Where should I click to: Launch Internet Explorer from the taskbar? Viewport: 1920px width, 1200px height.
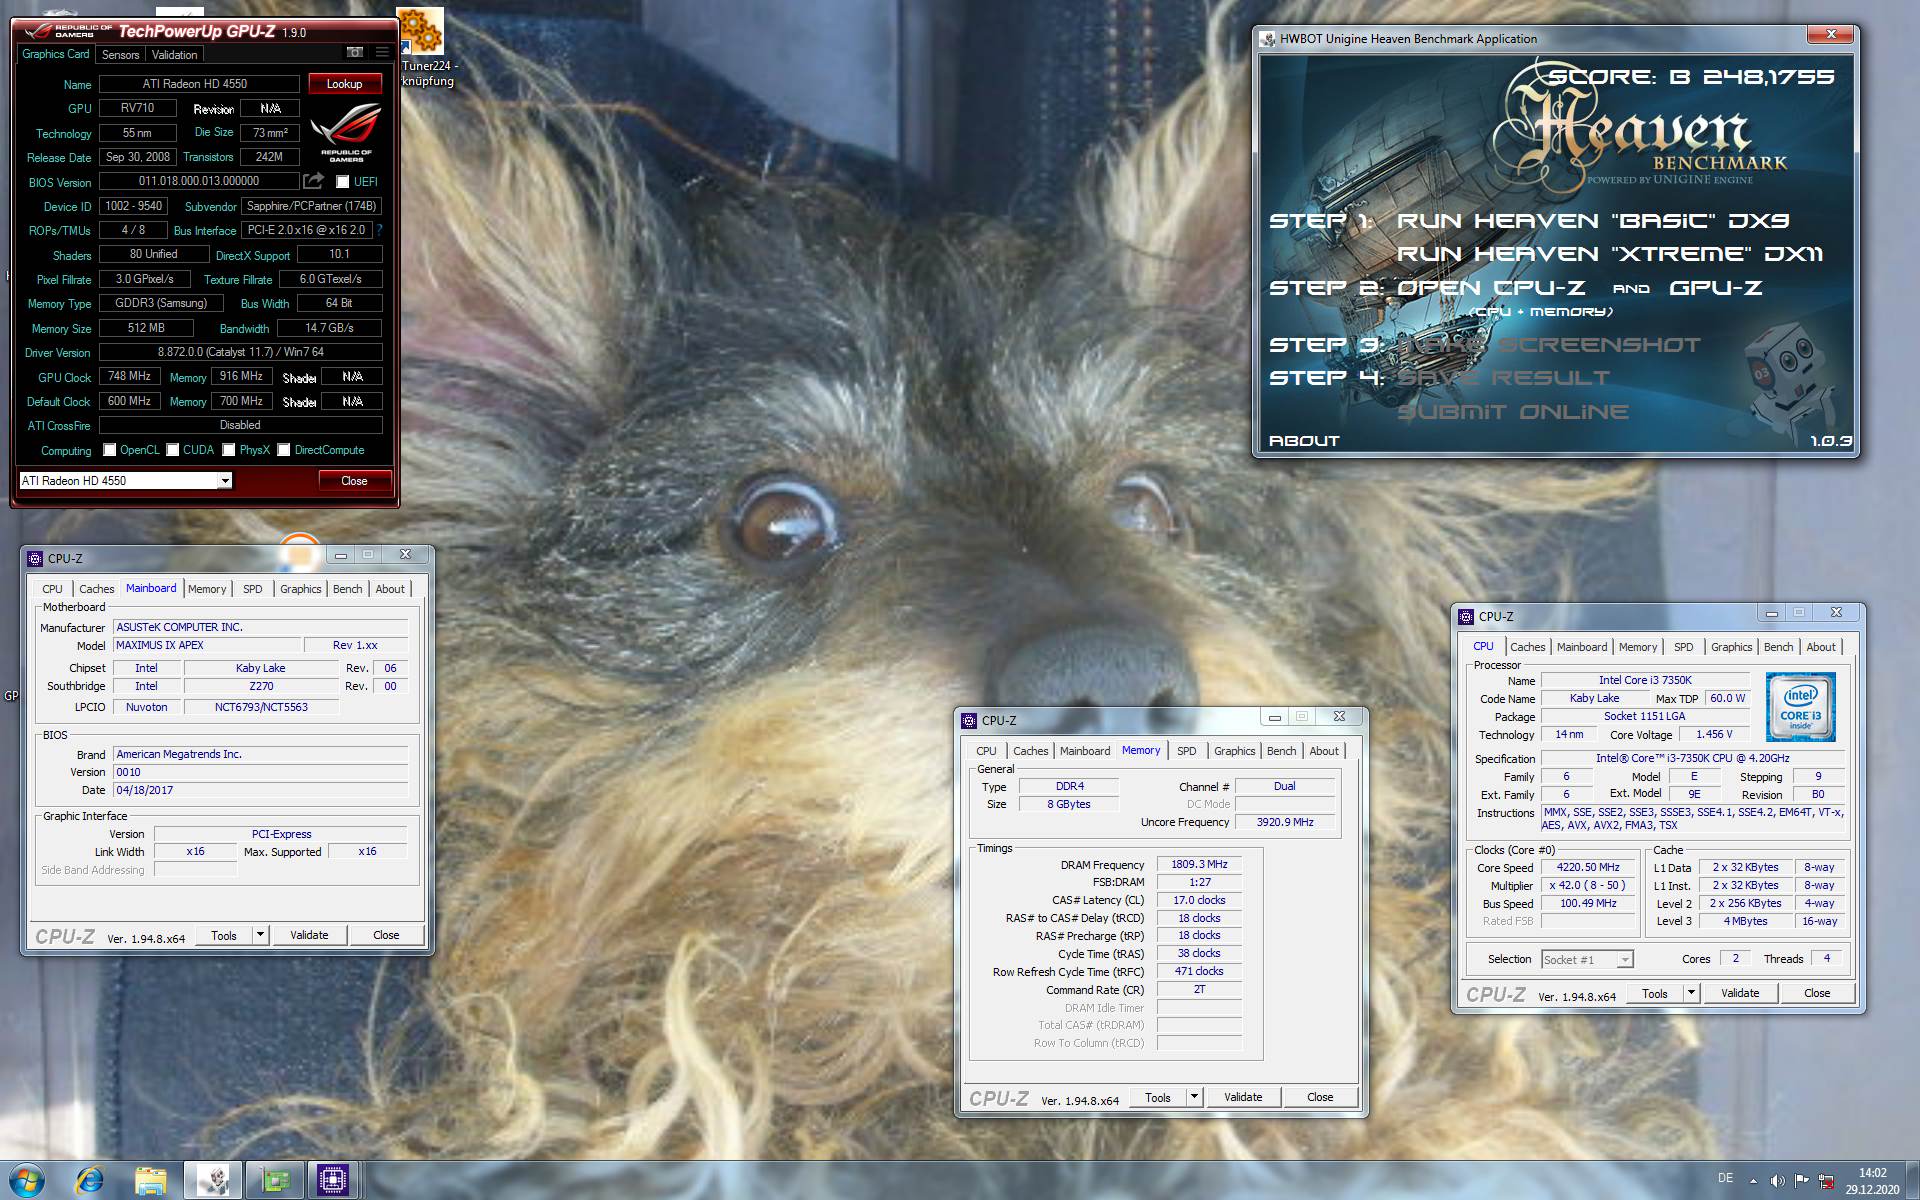point(89,1181)
